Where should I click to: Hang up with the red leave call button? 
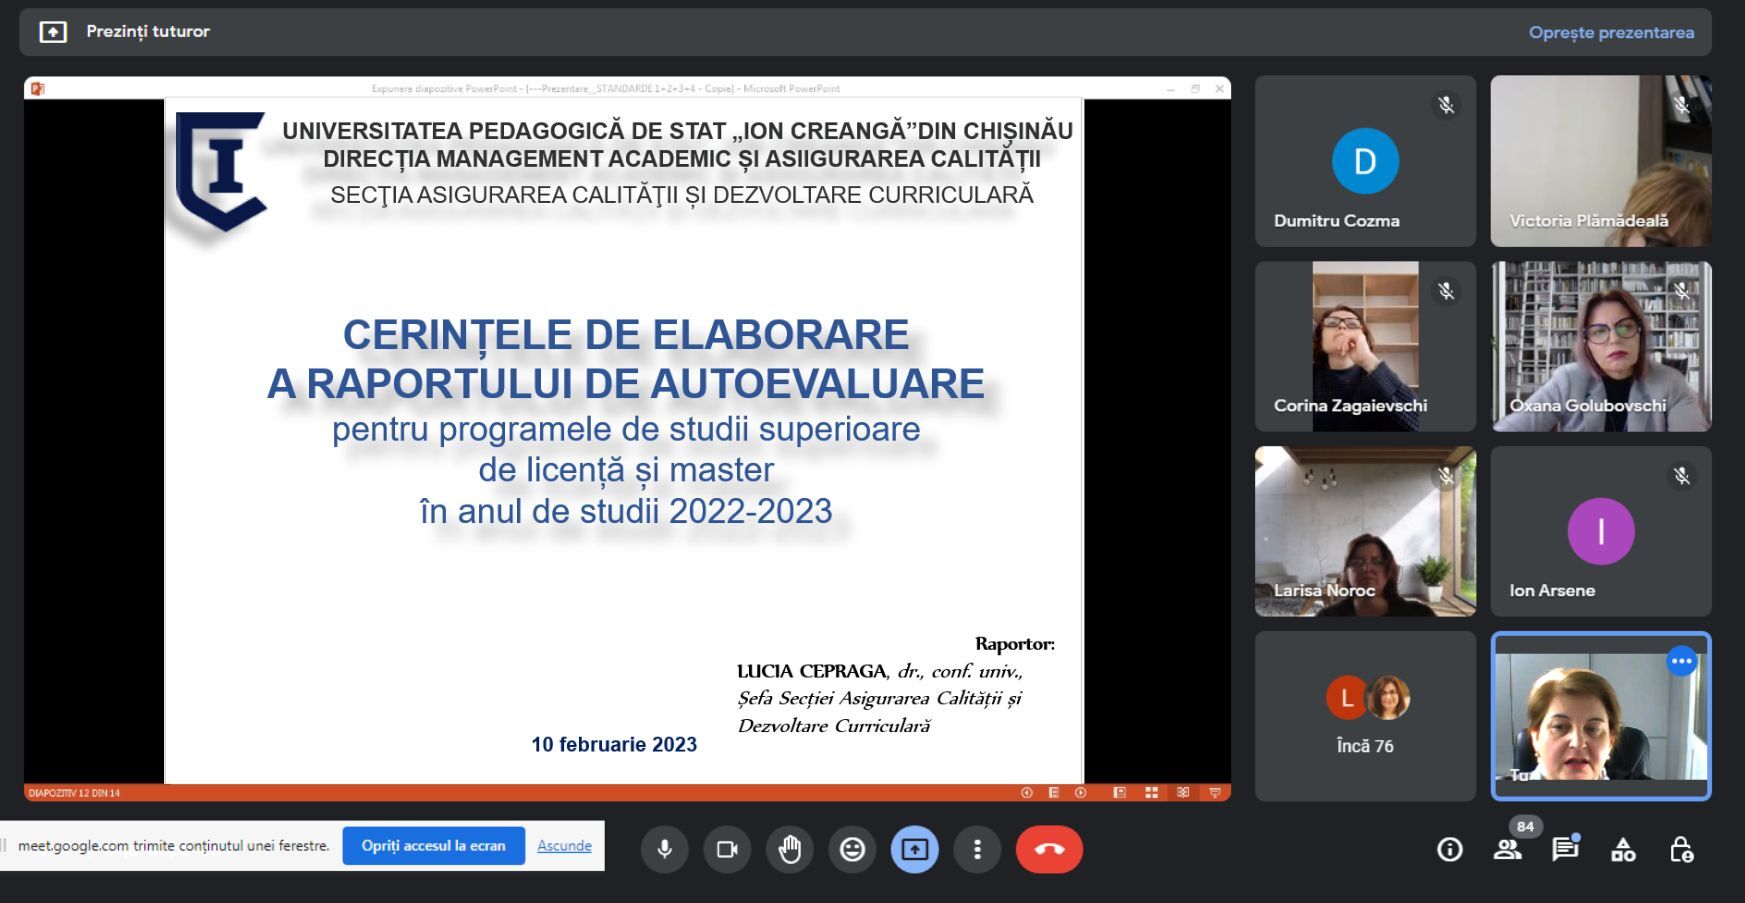pyautogui.click(x=1049, y=849)
